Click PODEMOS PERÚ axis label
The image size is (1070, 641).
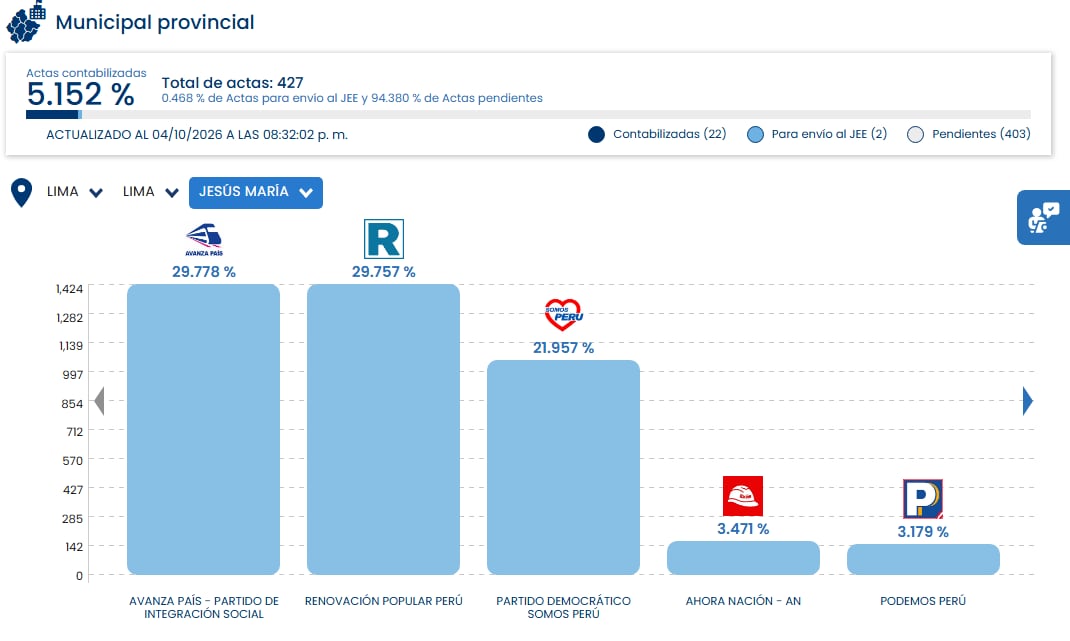point(923,601)
